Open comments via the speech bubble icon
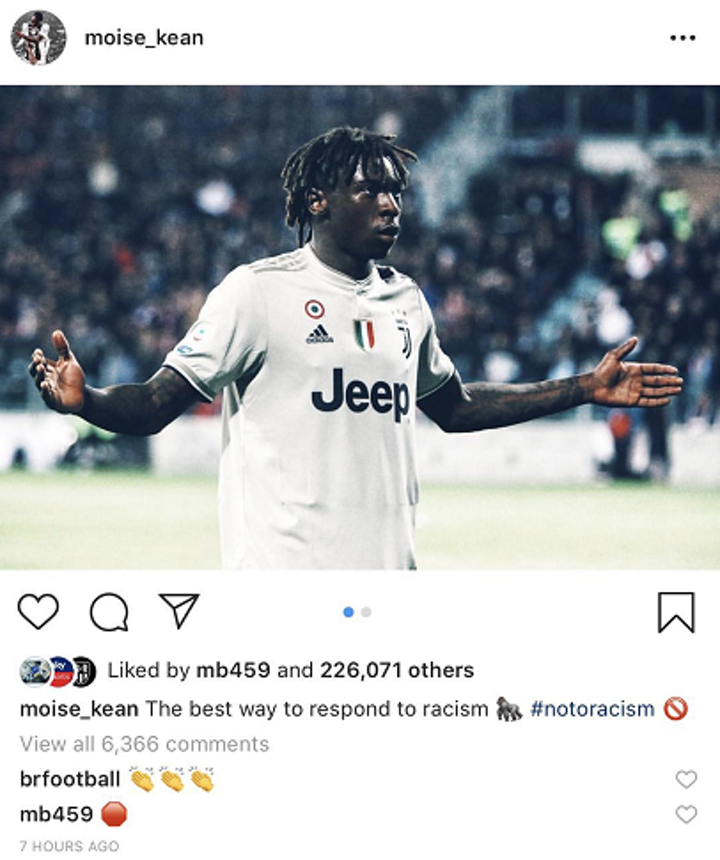Image resolution: width=720 pixels, height=860 pixels. 109,612
